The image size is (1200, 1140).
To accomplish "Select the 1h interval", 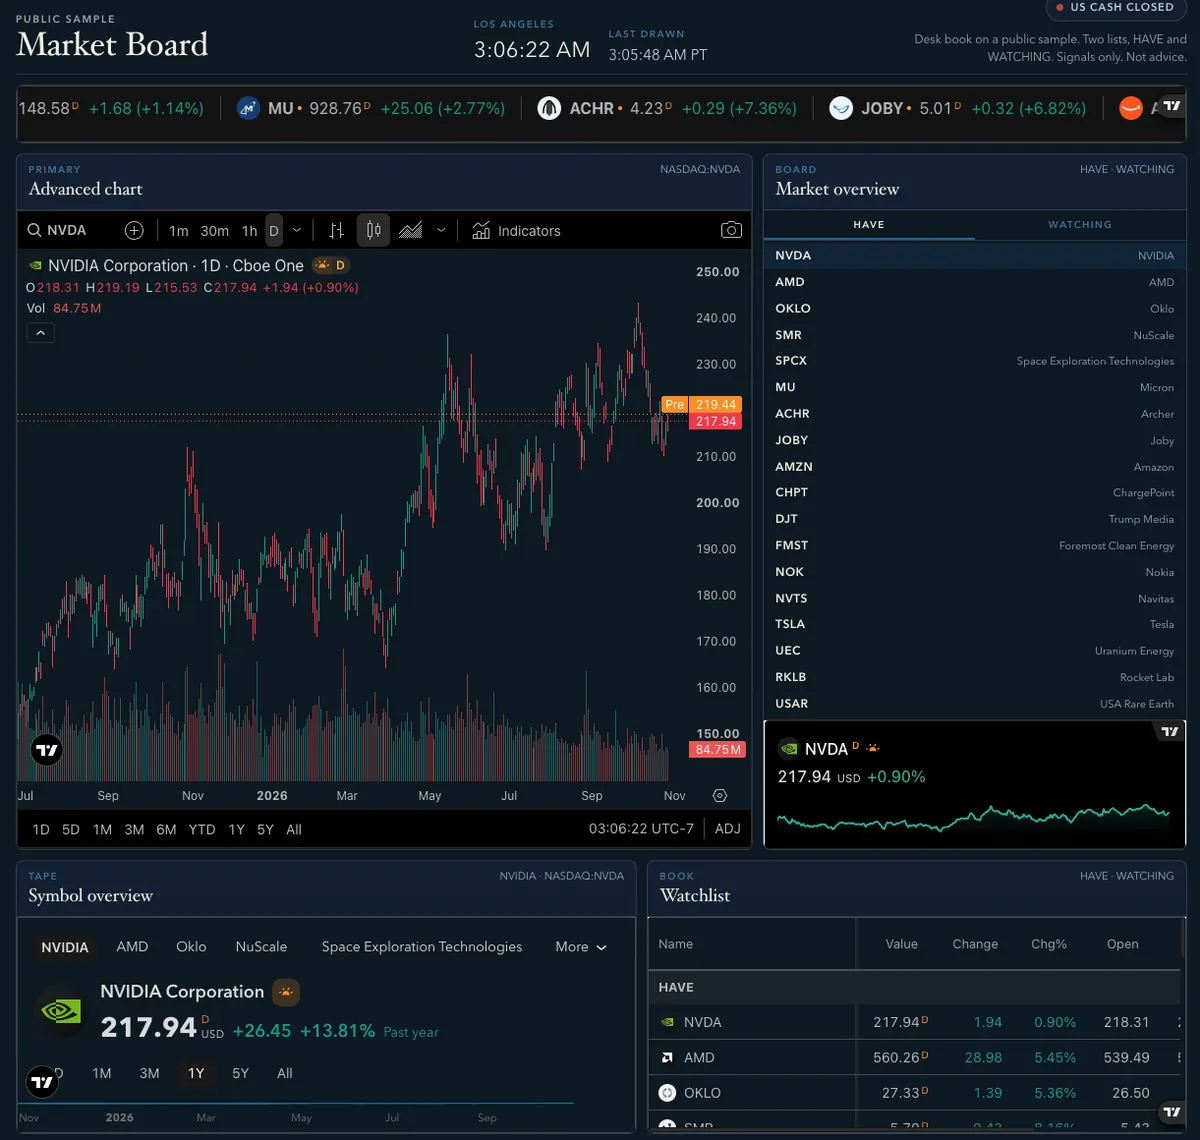I will (x=249, y=231).
